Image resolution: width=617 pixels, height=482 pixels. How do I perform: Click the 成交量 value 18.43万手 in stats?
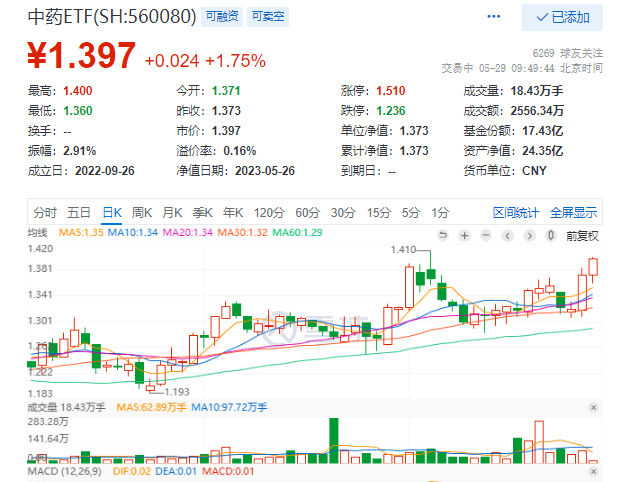[x=537, y=91]
